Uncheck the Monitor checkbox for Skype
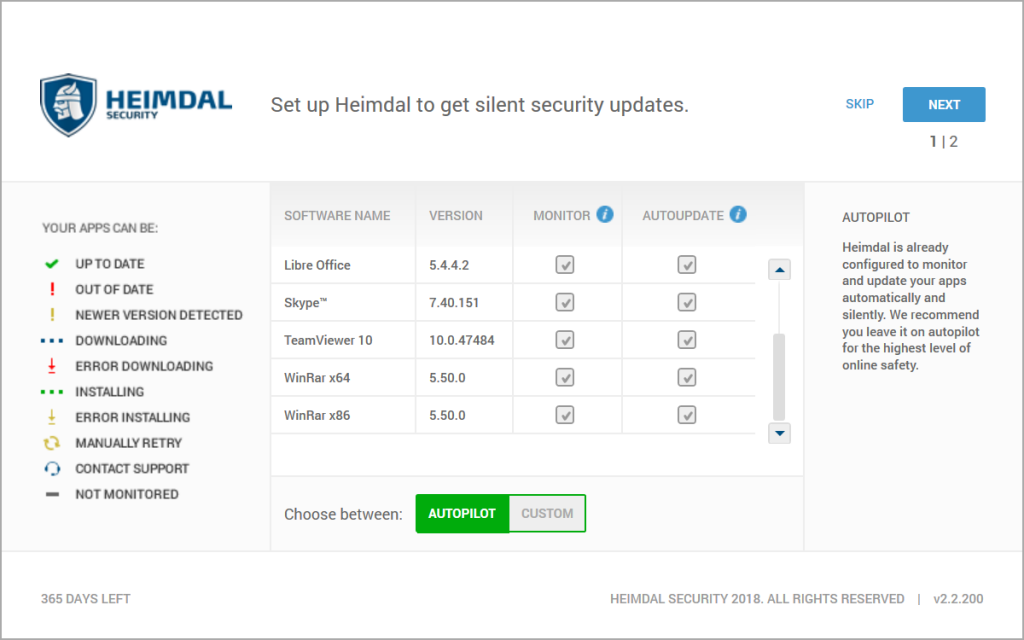The width and height of the screenshot is (1024, 640). coord(566,302)
